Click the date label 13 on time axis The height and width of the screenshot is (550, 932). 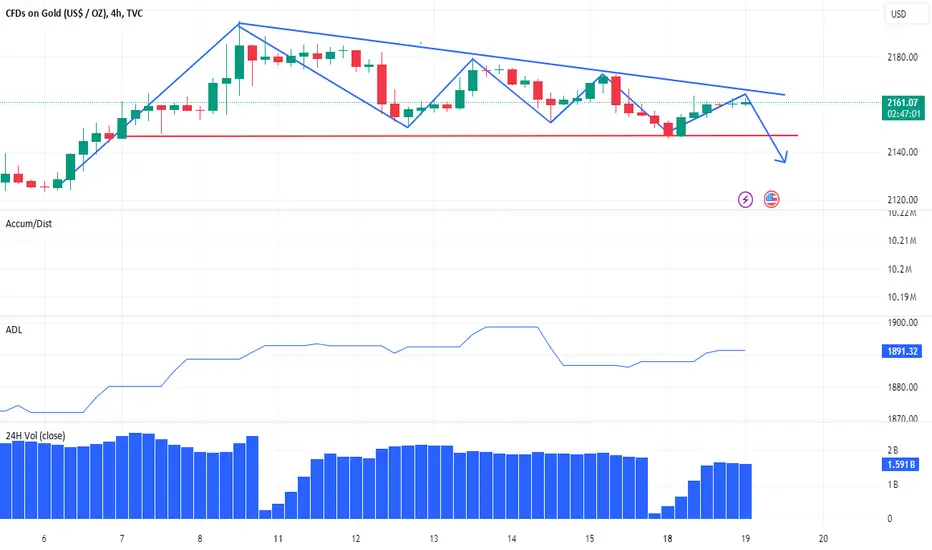tap(434, 539)
